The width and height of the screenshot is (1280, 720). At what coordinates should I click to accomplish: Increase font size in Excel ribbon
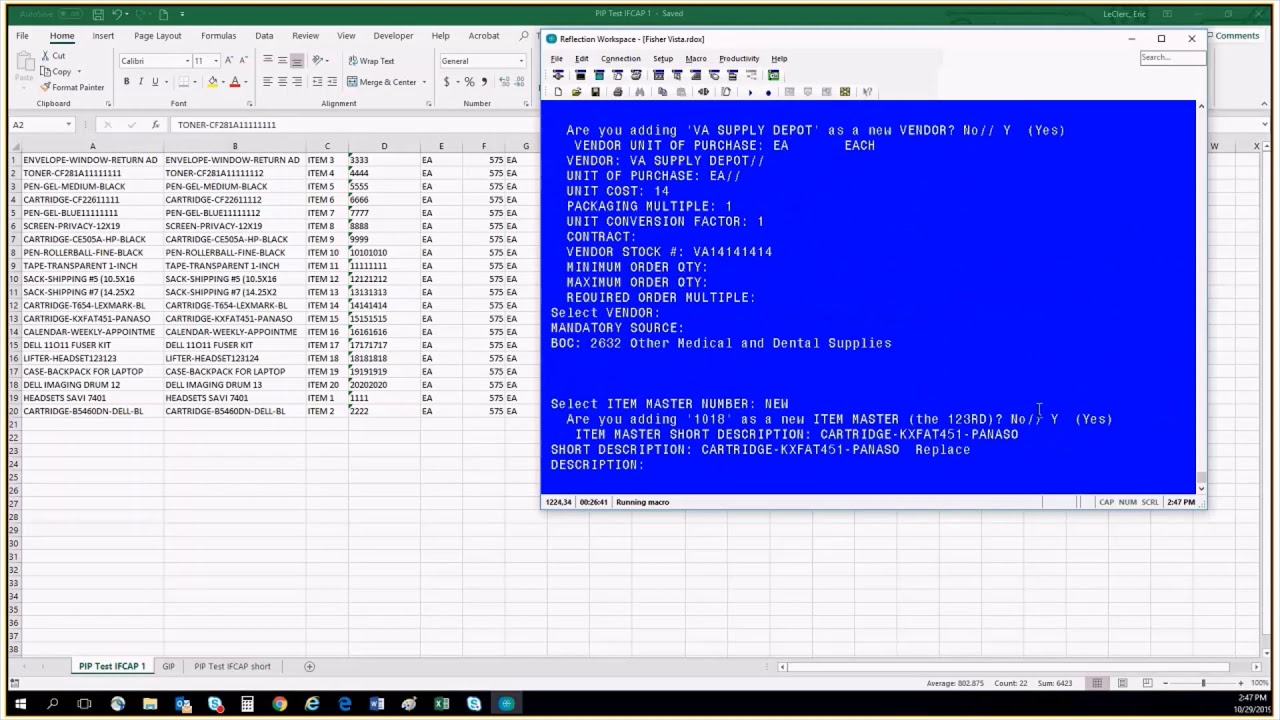tap(229, 61)
